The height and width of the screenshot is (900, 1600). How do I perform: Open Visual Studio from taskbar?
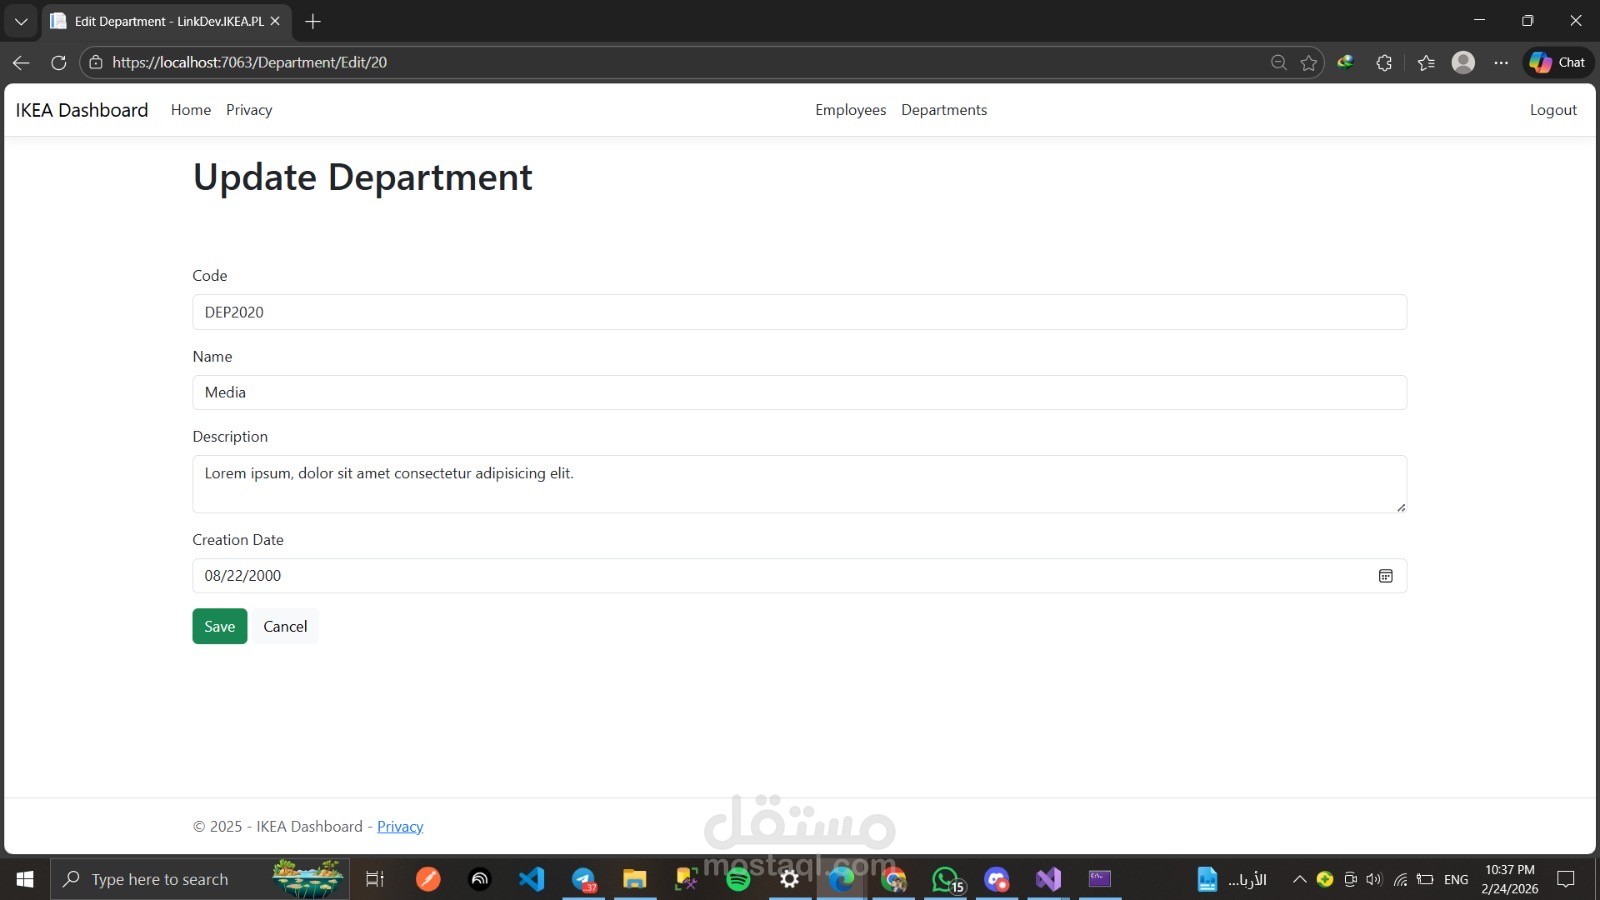pyautogui.click(x=1048, y=879)
